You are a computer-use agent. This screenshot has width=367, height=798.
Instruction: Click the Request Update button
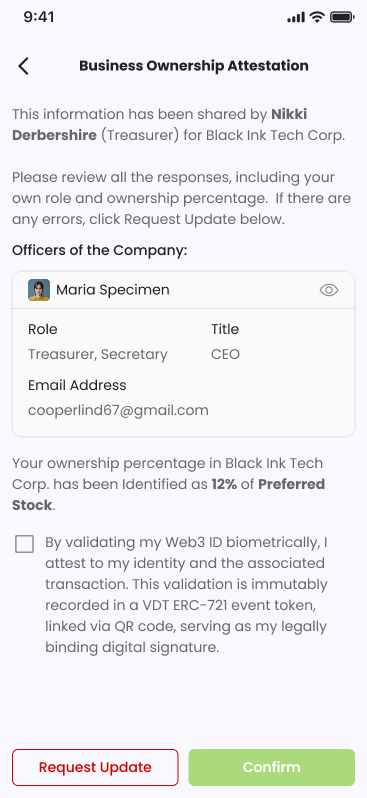95,767
